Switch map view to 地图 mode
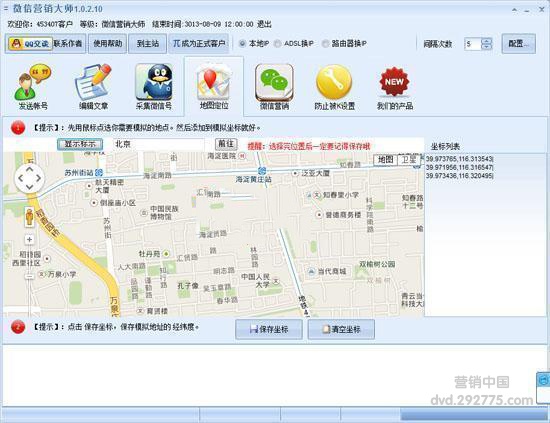Image resolution: width=550 pixels, height=423 pixels. click(385, 160)
